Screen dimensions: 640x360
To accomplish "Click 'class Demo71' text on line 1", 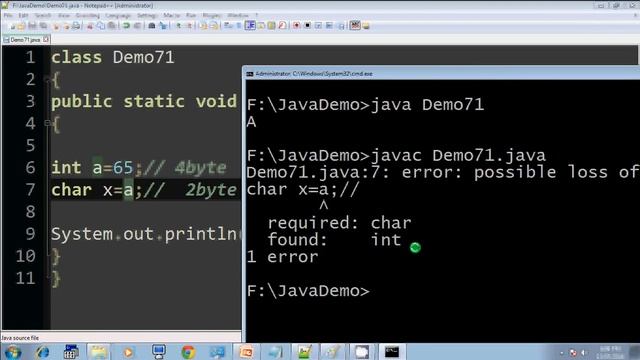I will [x=113, y=57].
